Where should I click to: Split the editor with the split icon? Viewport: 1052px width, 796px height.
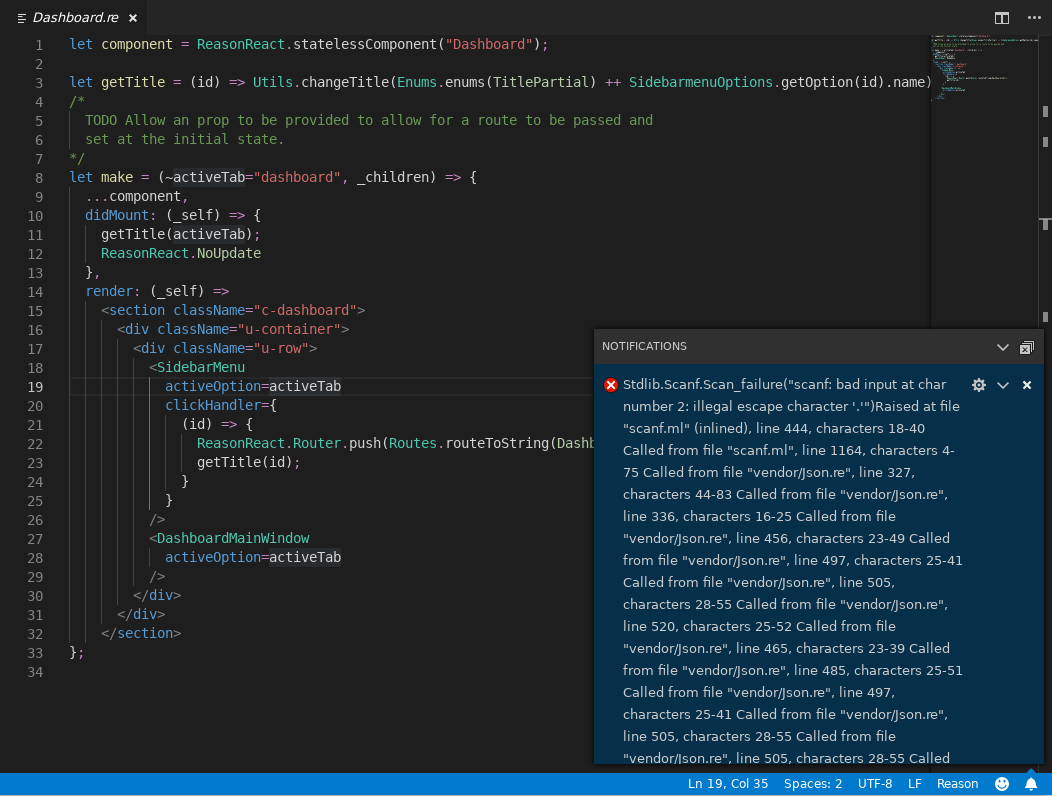coord(1001,18)
